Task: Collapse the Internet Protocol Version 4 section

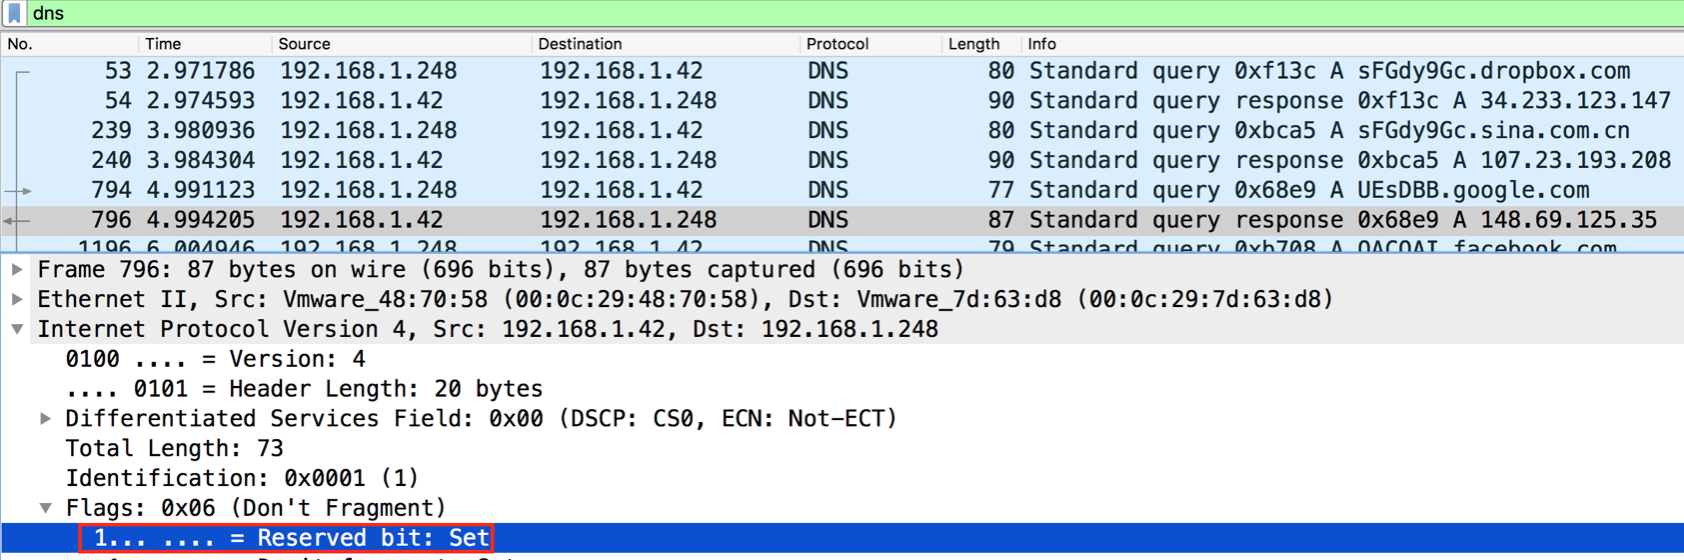Action: (17, 329)
